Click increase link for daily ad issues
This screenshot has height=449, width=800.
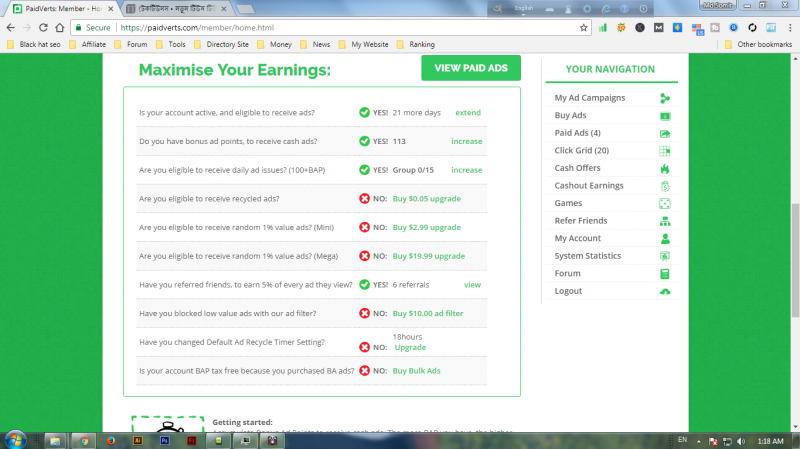[x=466, y=170]
